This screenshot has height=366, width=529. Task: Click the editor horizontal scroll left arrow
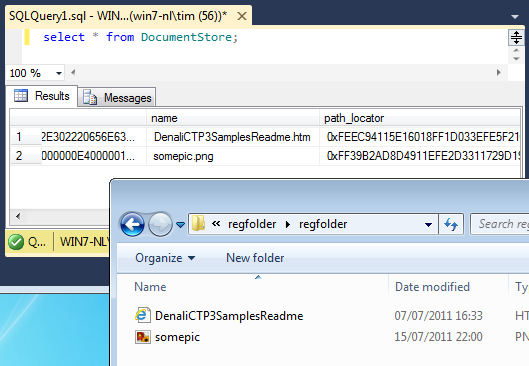coord(73,72)
